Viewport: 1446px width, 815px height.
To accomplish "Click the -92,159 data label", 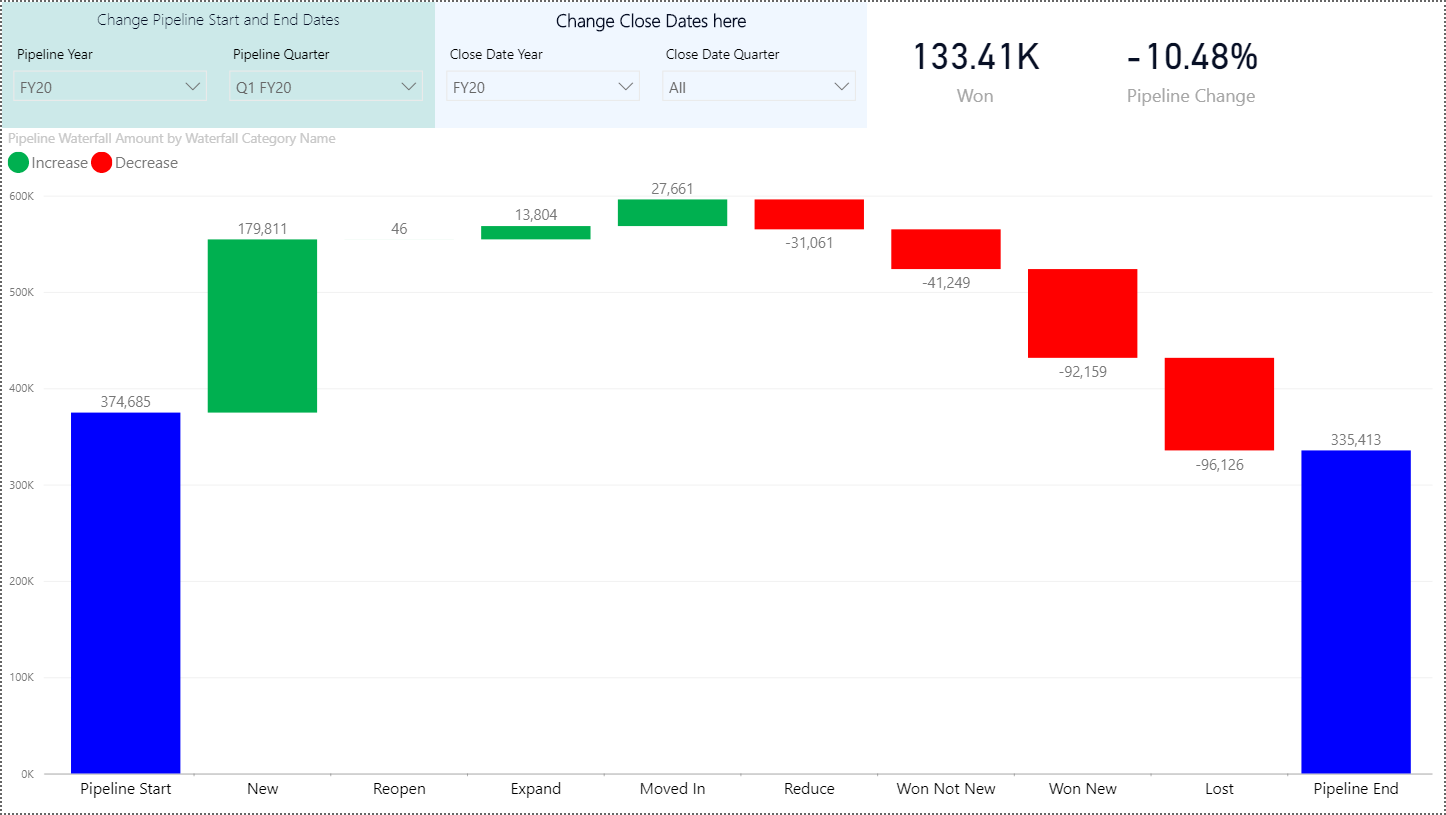I will coord(1083,372).
